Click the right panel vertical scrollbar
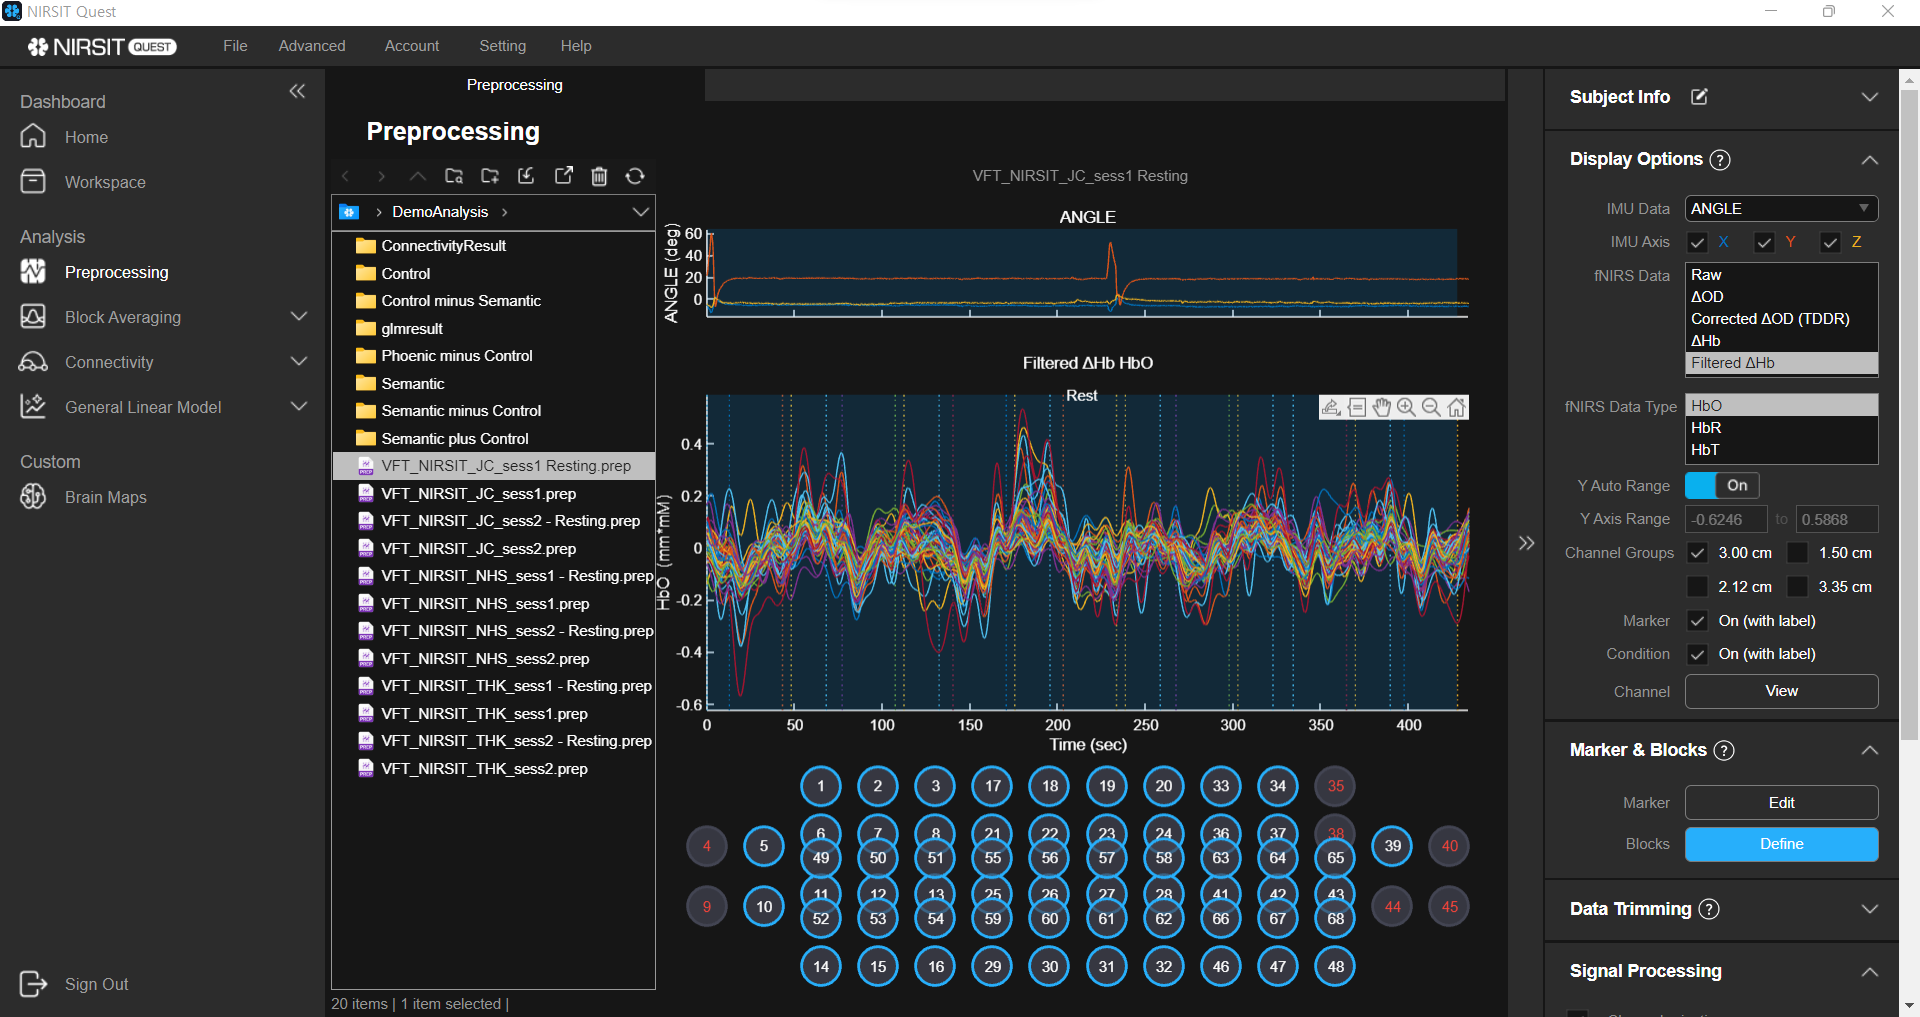 1909,415
